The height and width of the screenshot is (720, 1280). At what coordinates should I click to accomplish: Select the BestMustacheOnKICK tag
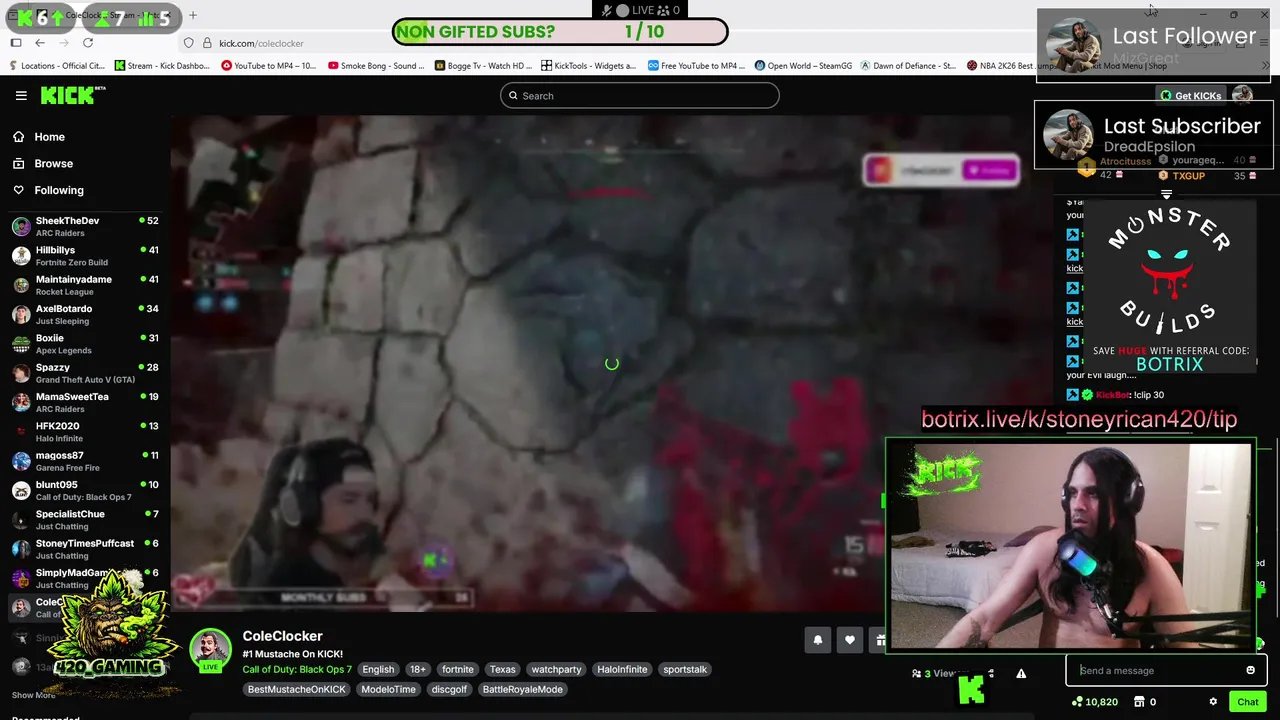click(296, 689)
